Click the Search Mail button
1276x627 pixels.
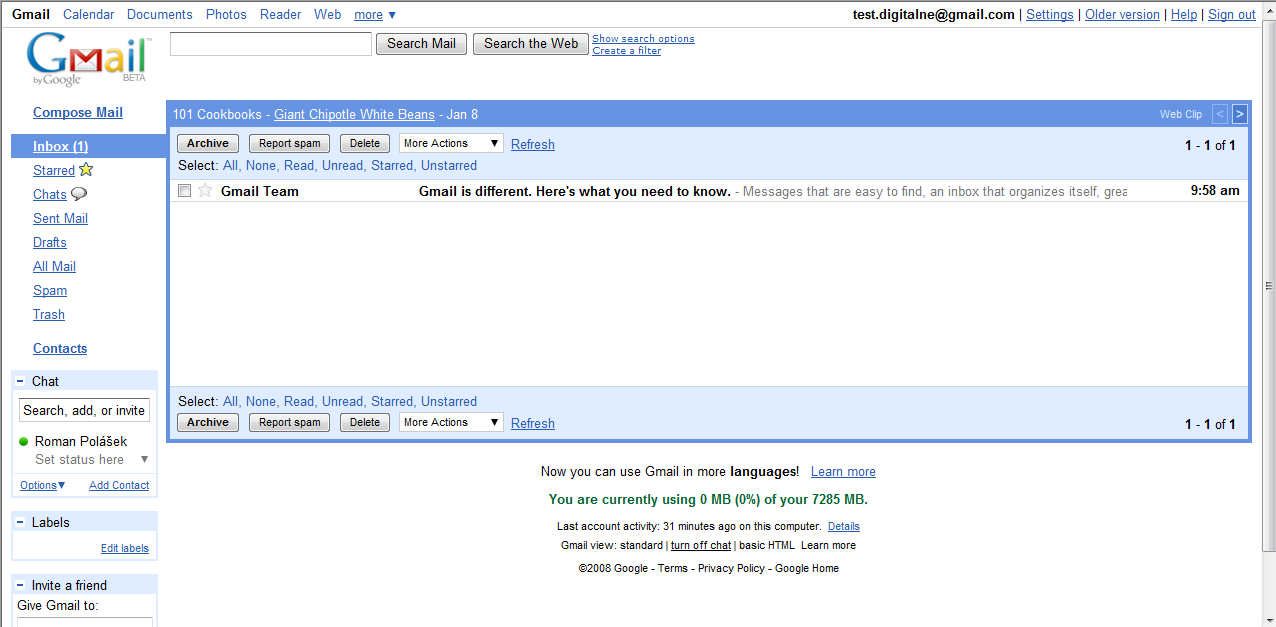point(421,43)
